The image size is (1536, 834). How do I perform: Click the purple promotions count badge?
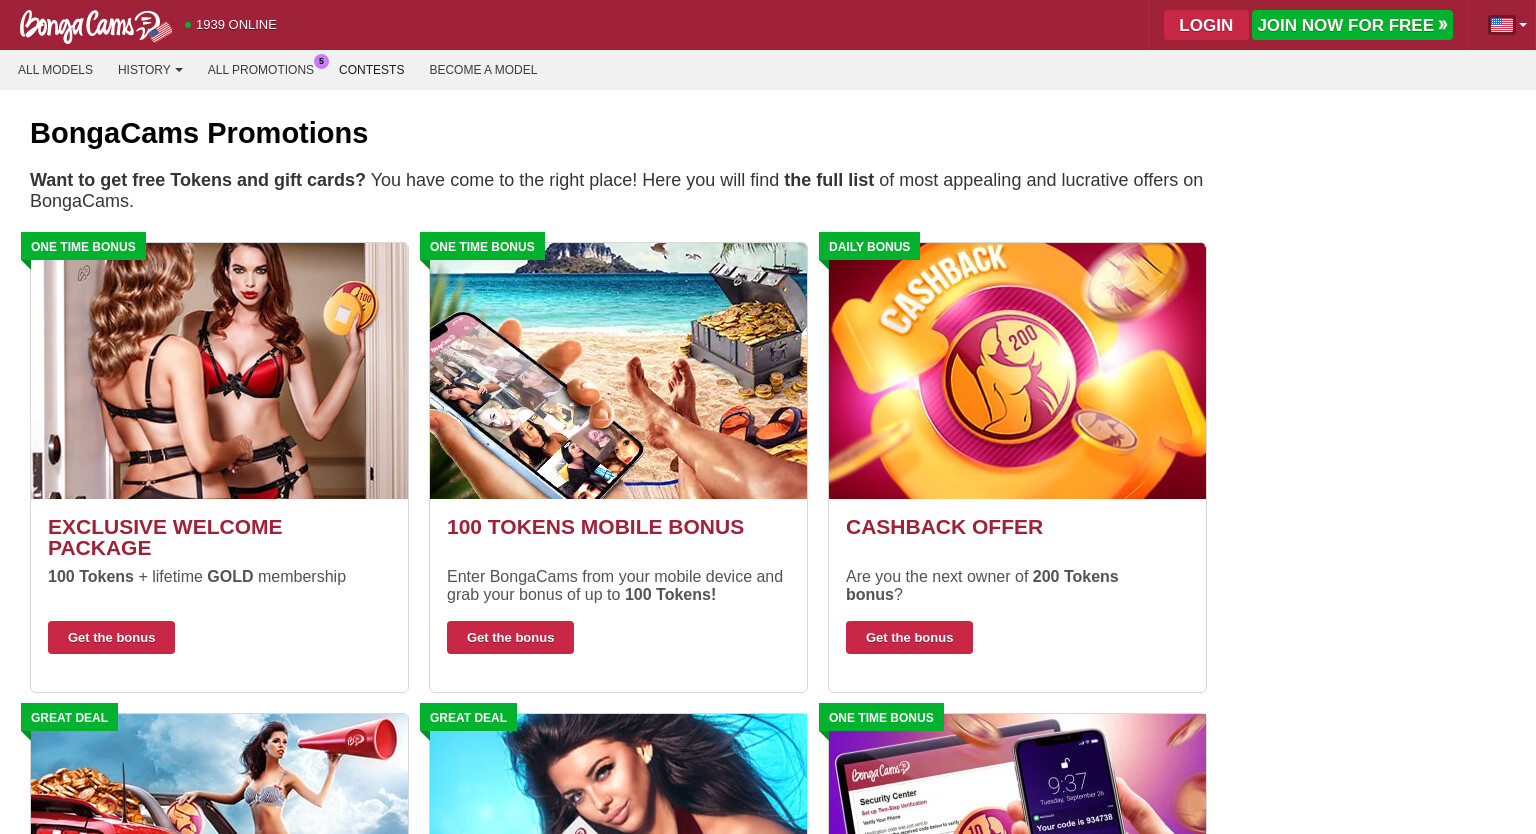[x=321, y=61]
